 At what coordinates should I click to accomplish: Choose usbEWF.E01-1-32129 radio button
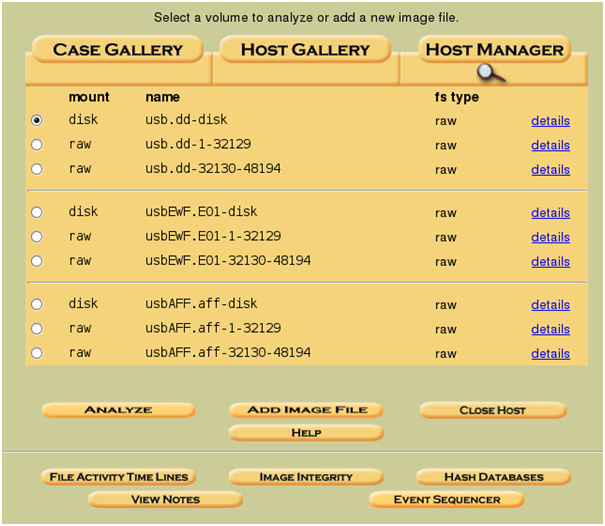tap(37, 237)
